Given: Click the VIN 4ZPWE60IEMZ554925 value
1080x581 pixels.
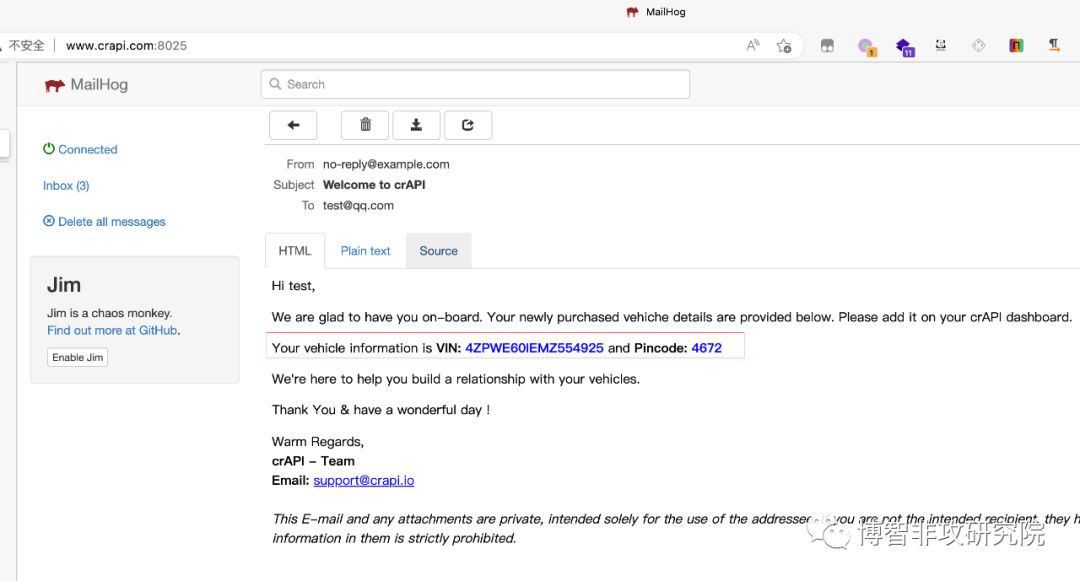Looking at the screenshot, I should [534, 348].
